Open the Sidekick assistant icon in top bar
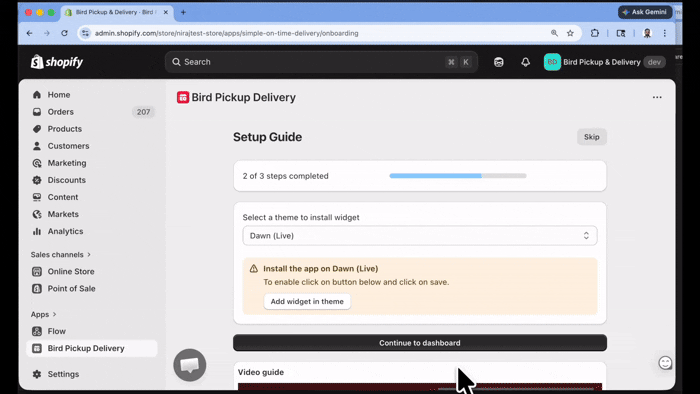700x394 pixels. pyautogui.click(x=499, y=62)
